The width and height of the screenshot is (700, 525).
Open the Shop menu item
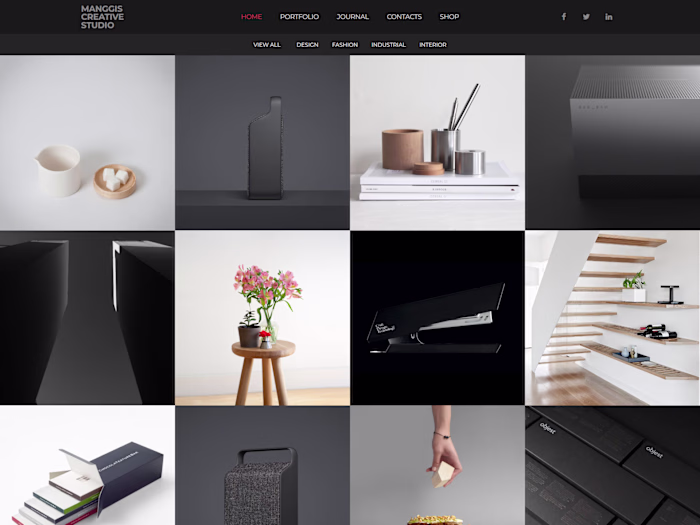(449, 17)
